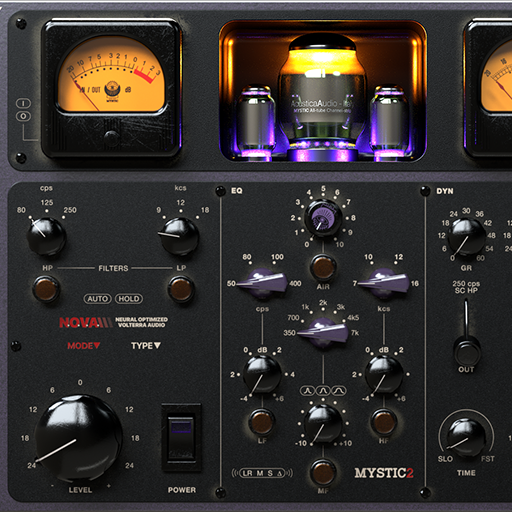Toggle the HP filter button
512x512 pixels.
(x=46, y=289)
